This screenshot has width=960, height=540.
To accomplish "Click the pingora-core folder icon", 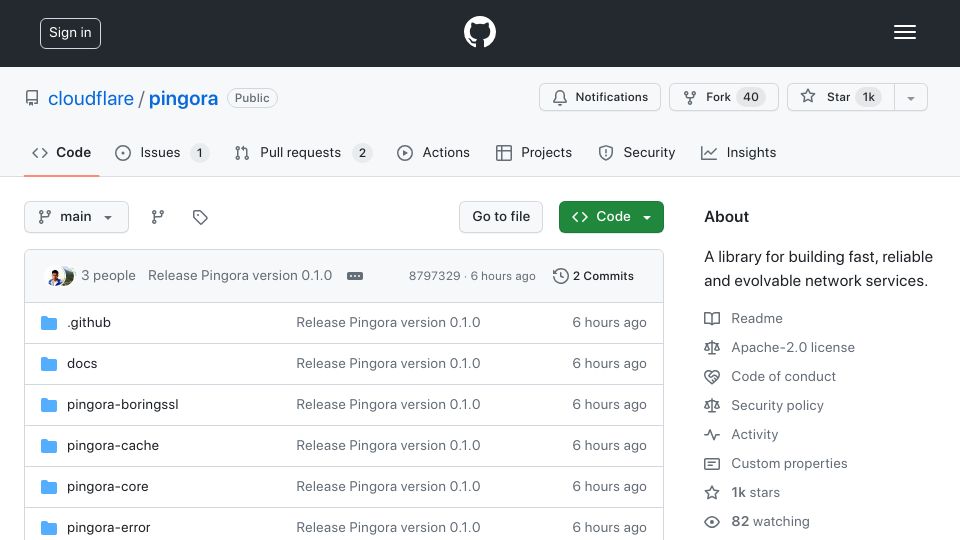I will [x=49, y=487].
